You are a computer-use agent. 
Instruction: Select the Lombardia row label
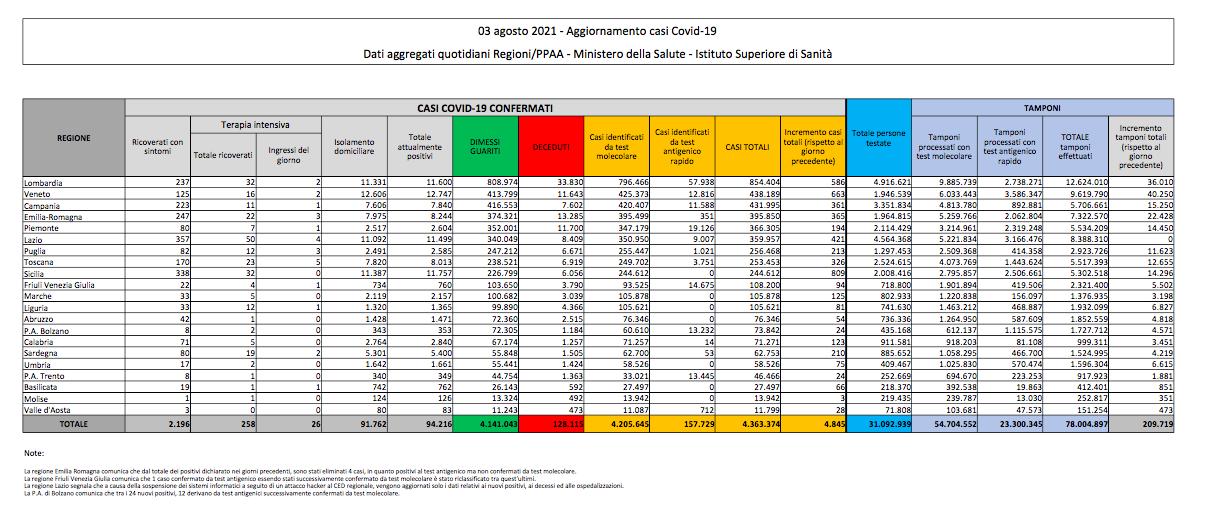click(45, 183)
